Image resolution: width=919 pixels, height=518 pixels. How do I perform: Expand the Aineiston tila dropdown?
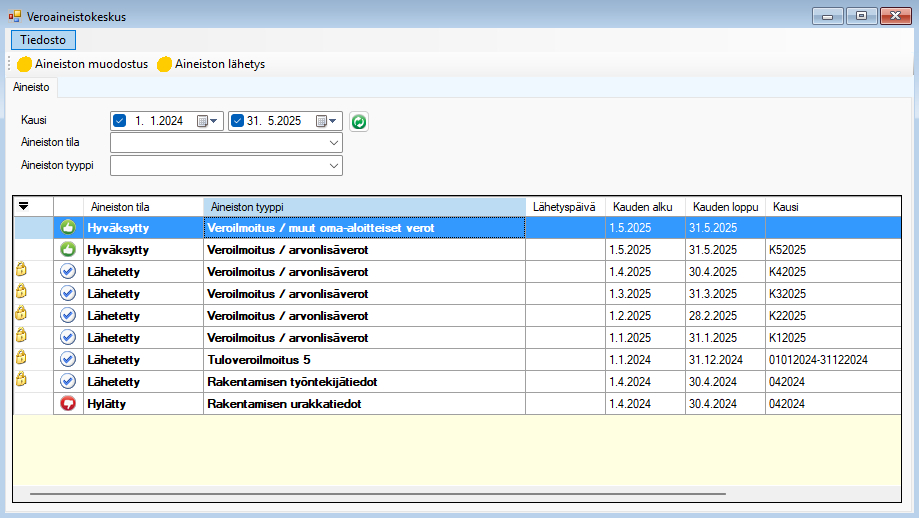click(x=334, y=143)
